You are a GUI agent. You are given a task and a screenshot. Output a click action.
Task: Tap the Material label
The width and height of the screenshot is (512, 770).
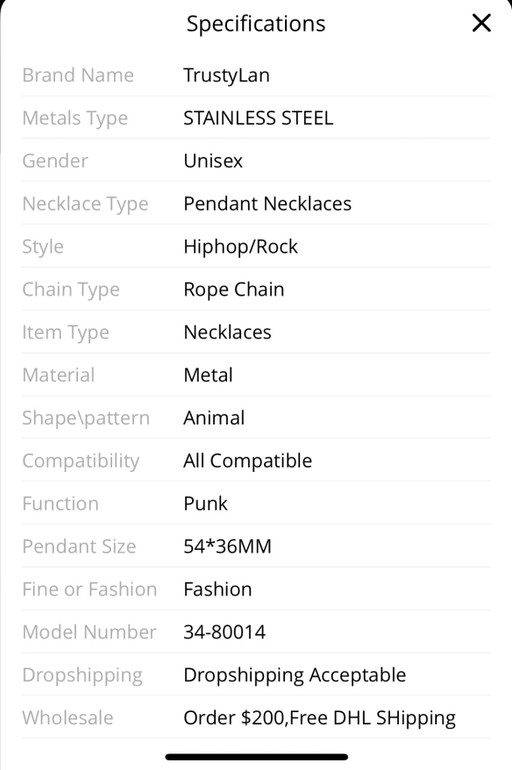coord(58,375)
